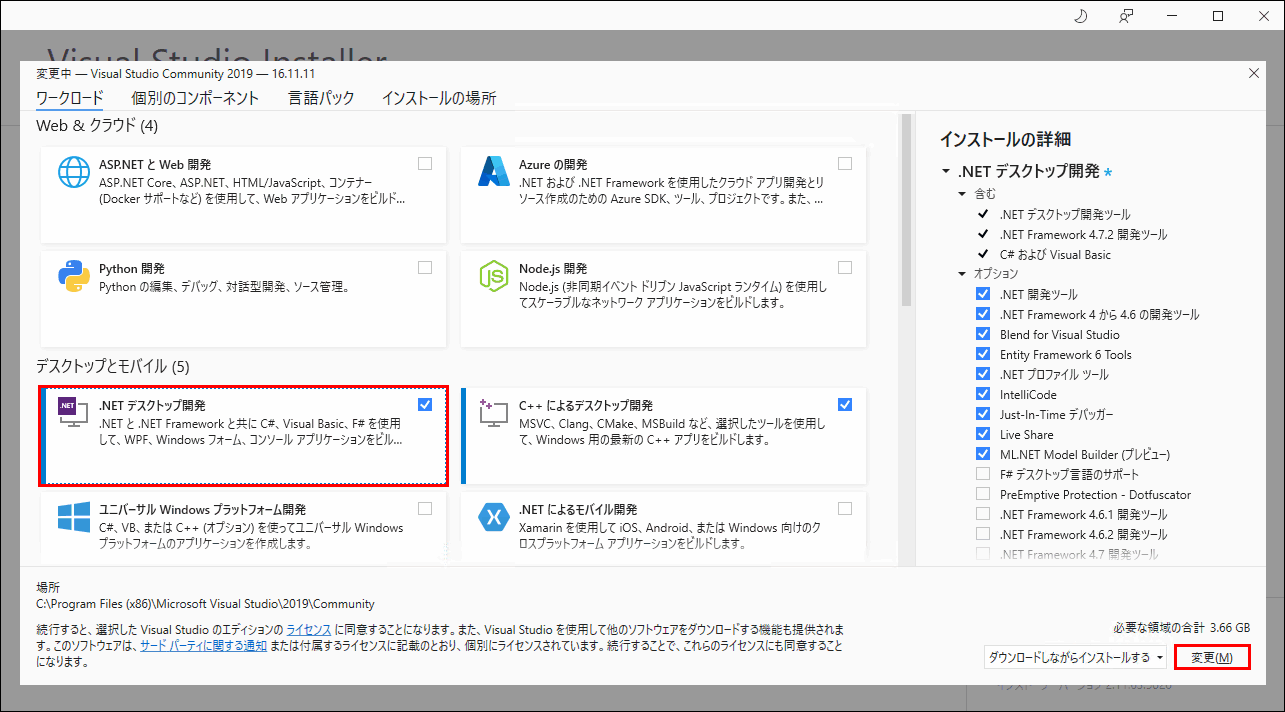
Task: Close the modify dialog with X
Action: 1254,73
